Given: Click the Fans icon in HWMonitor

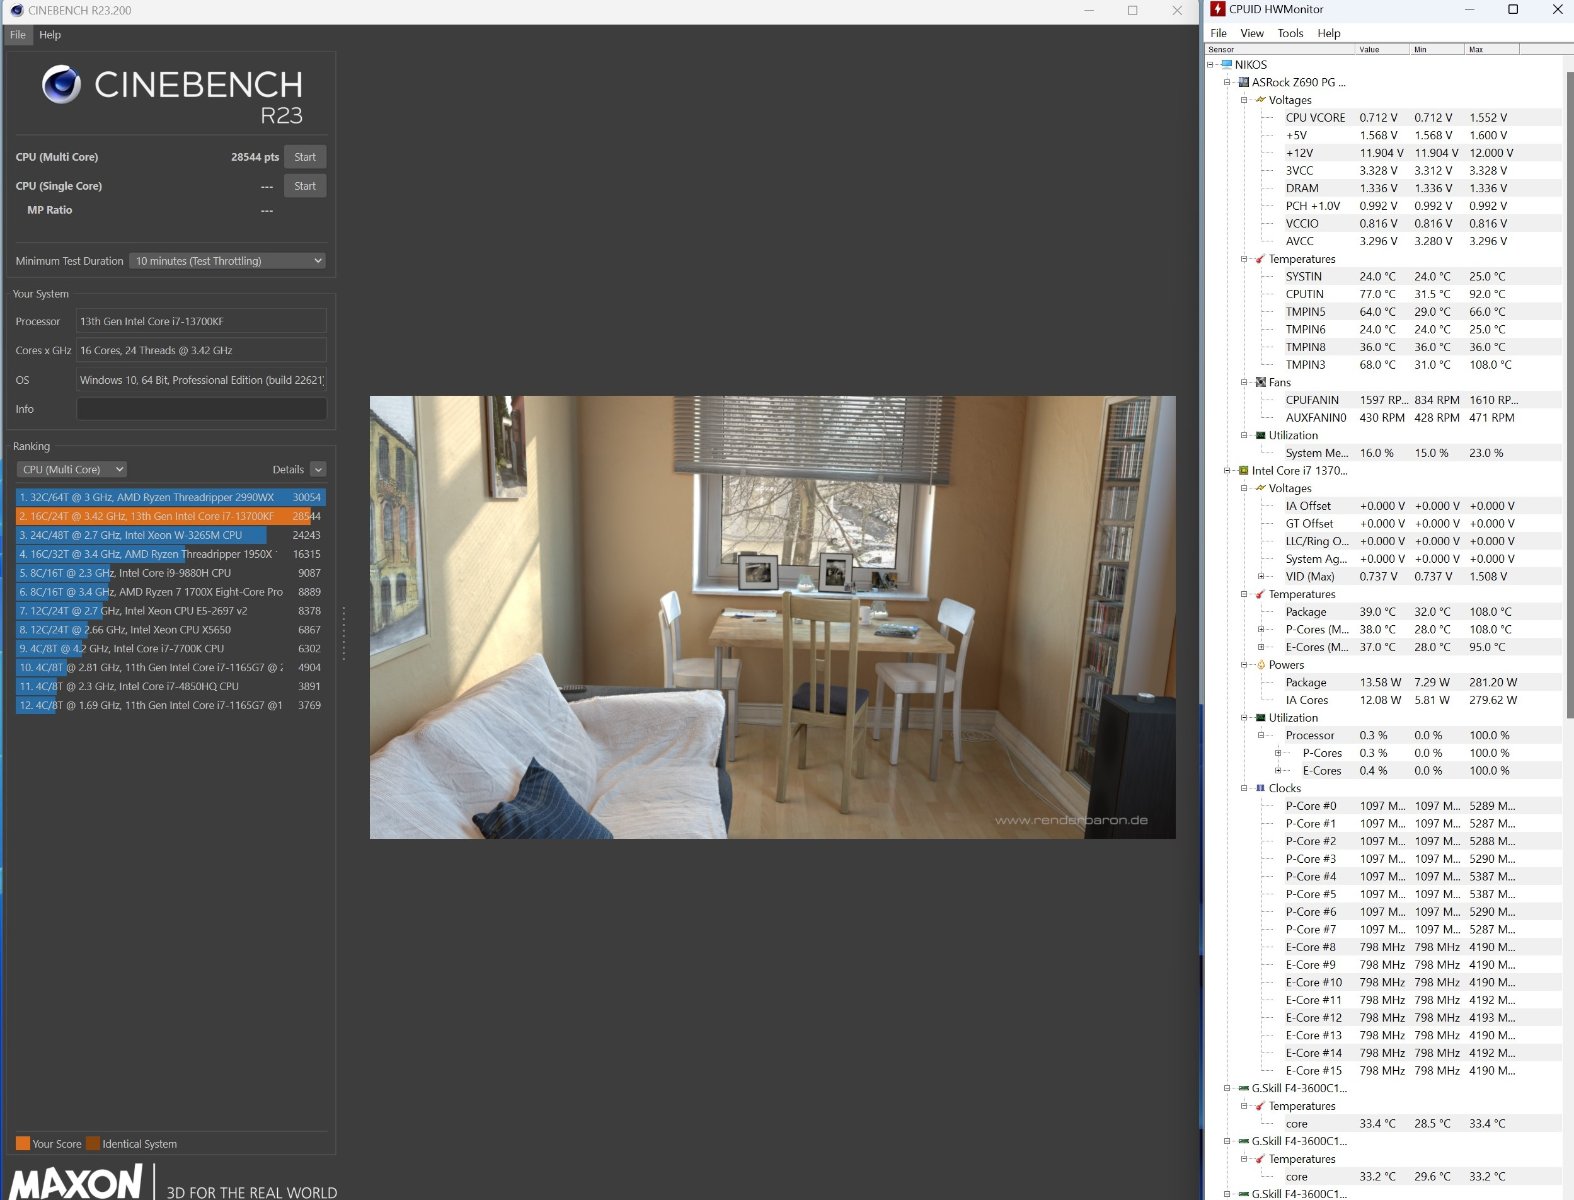Looking at the screenshot, I should point(1260,382).
